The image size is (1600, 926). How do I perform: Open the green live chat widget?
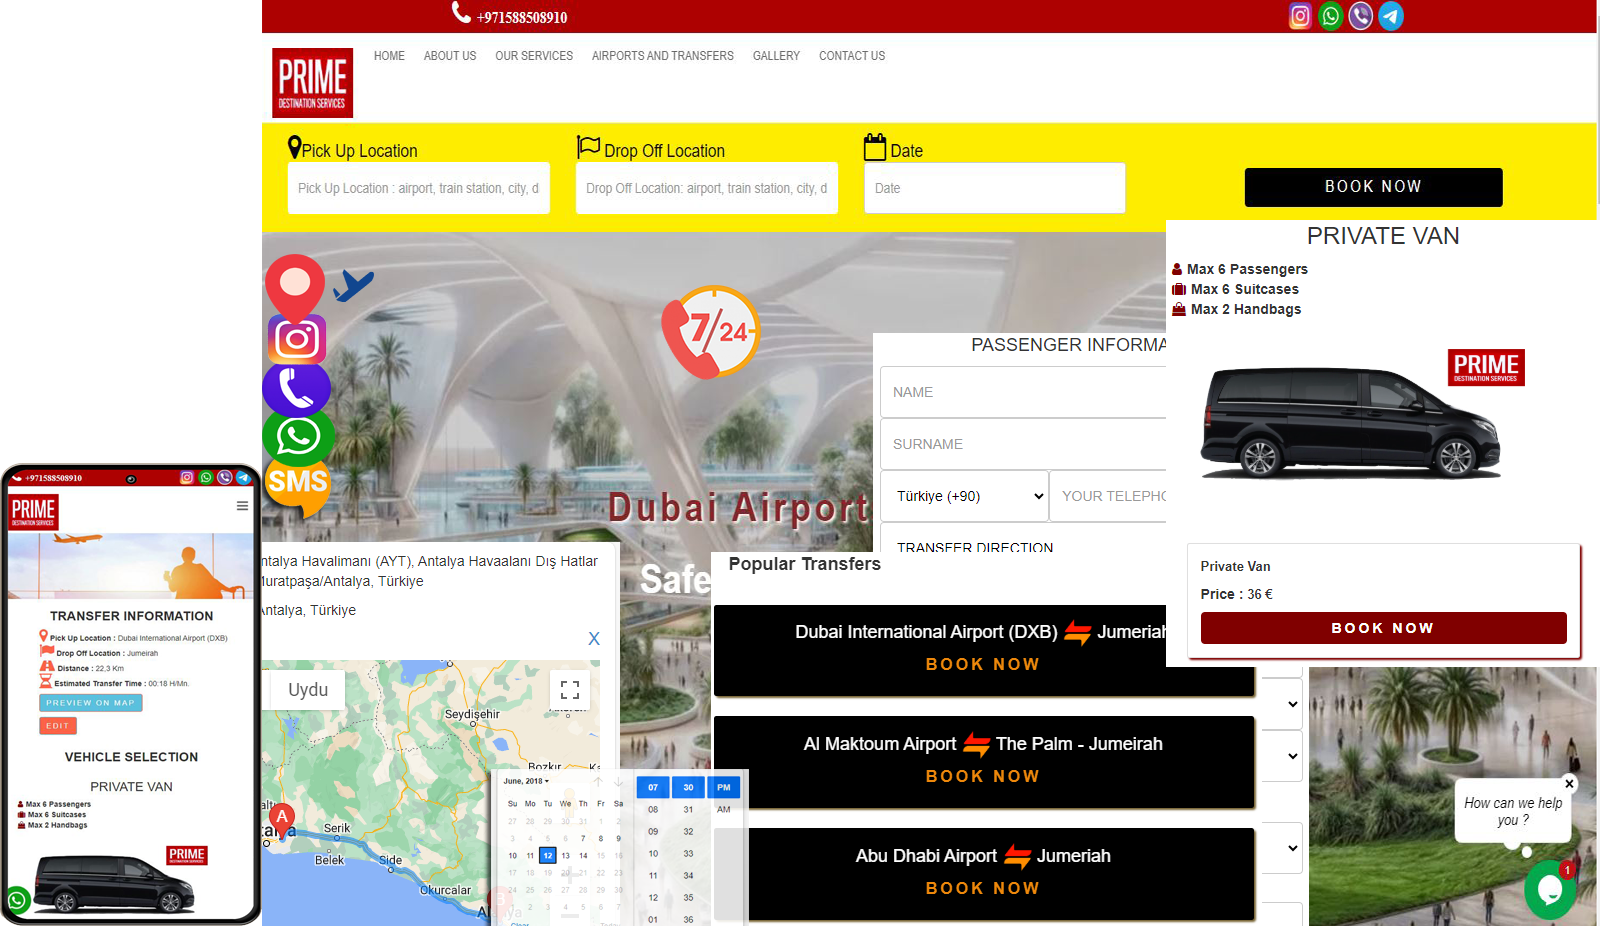(x=1549, y=888)
